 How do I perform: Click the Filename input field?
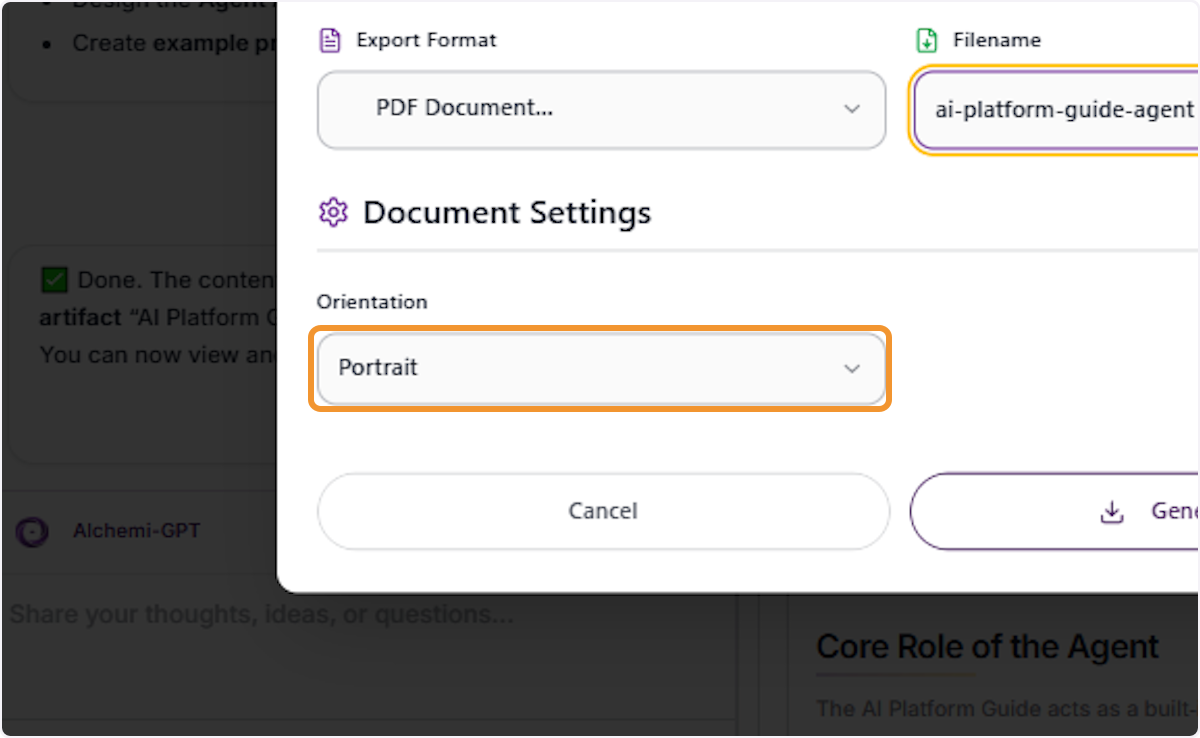[1057, 110]
